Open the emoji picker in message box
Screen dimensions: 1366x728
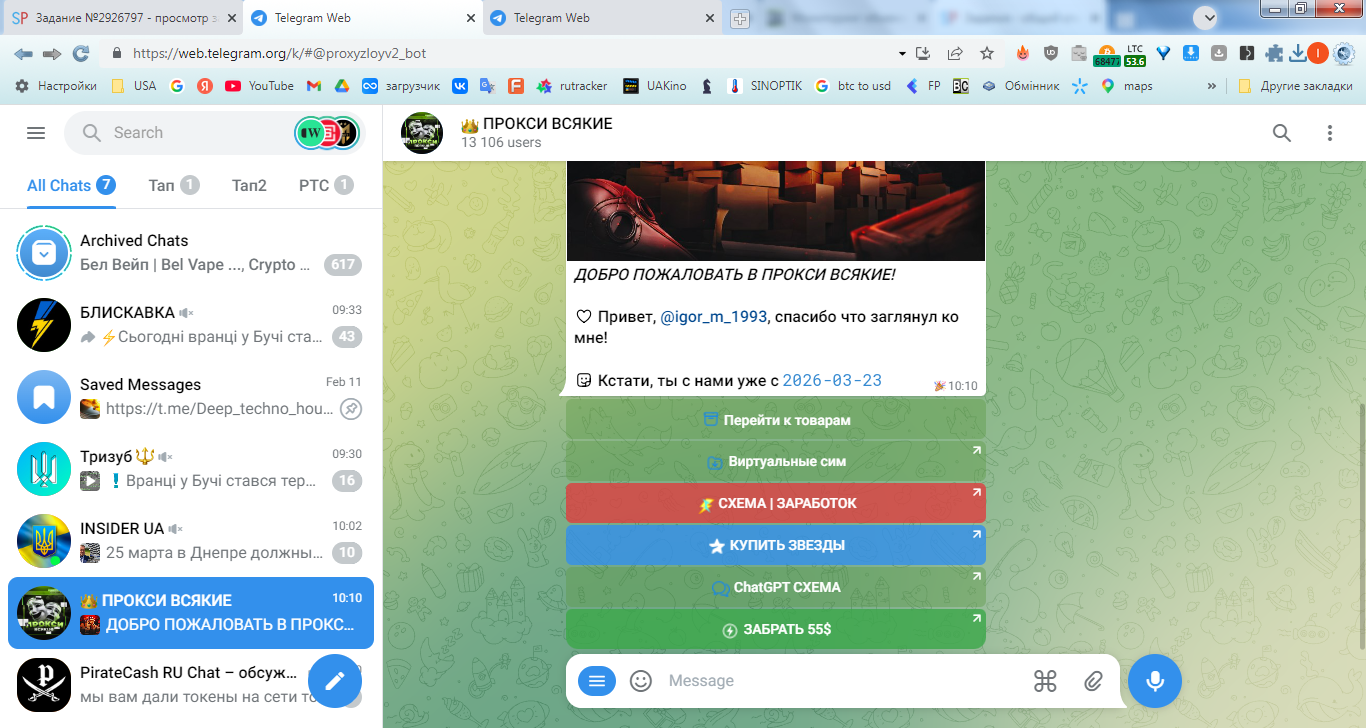click(x=641, y=681)
